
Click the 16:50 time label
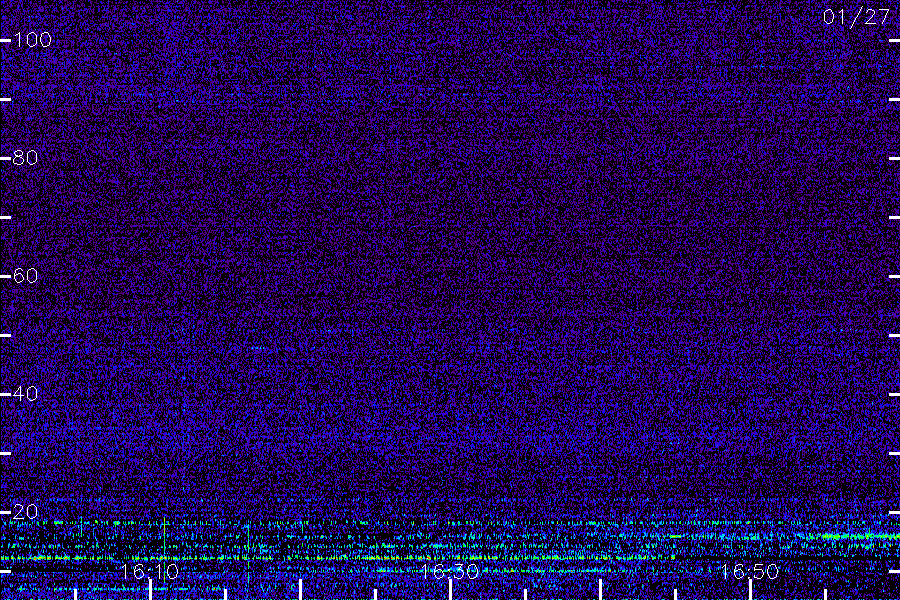click(750, 572)
